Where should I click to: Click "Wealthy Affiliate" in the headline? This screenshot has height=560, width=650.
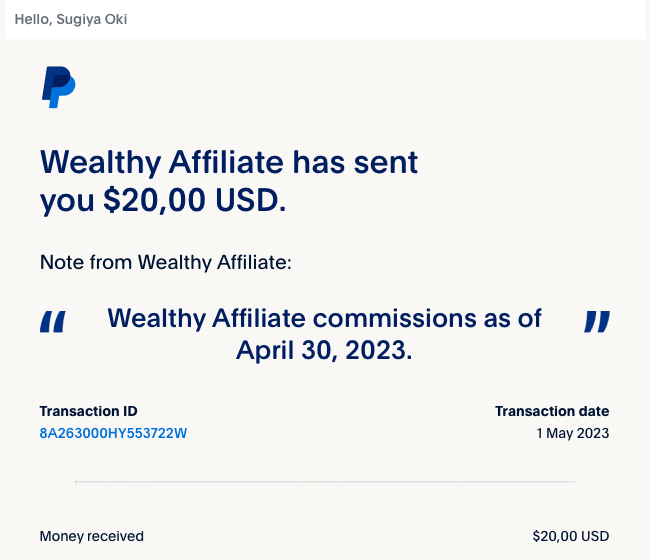(x=162, y=162)
